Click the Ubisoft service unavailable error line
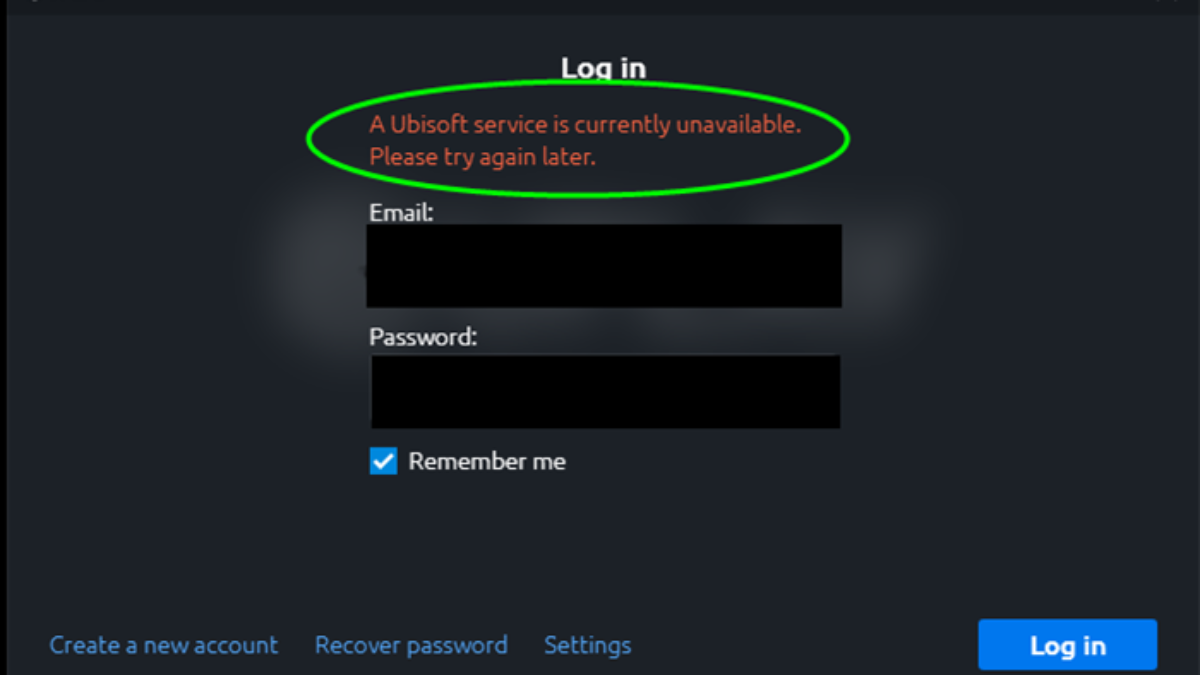Viewport: 1200px width, 675px height. tap(585, 125)
